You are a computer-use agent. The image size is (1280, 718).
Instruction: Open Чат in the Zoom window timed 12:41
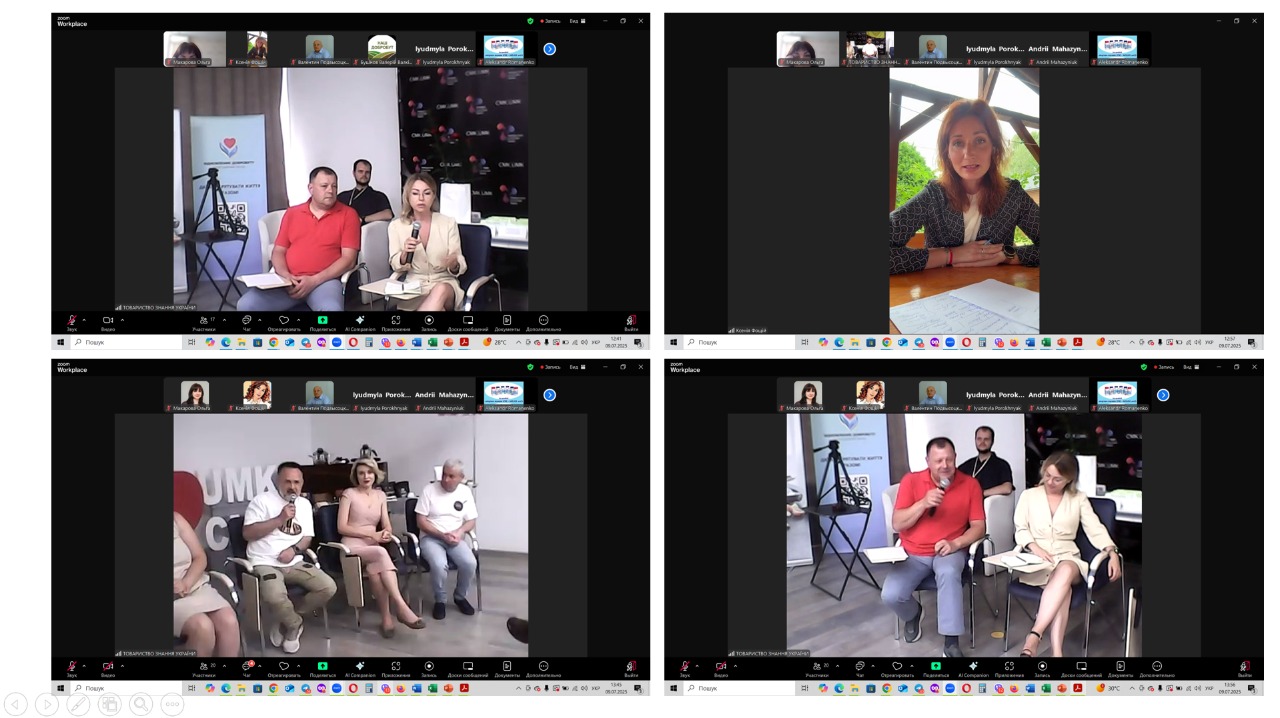(x=247, y=323)
